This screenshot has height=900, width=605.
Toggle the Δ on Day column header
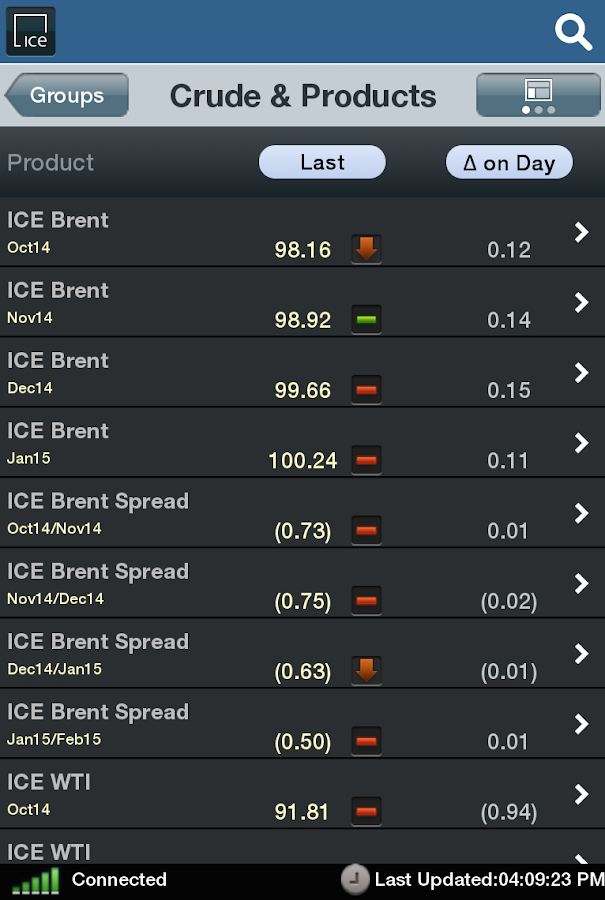509,162
